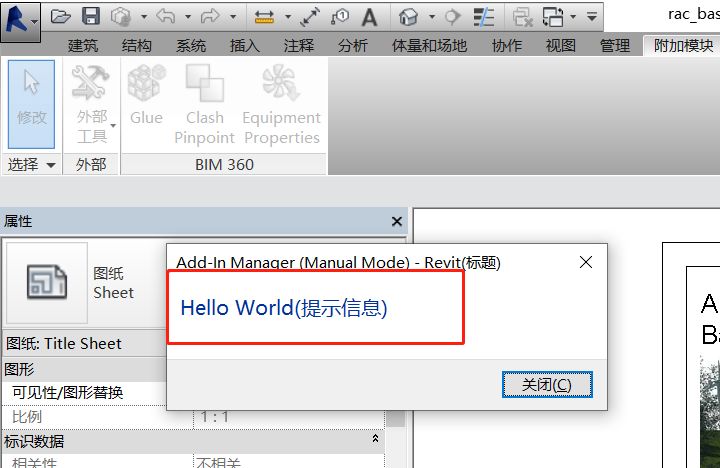Click the 1 : 1 scale value field
720x468 pixels.
(289, 417)
